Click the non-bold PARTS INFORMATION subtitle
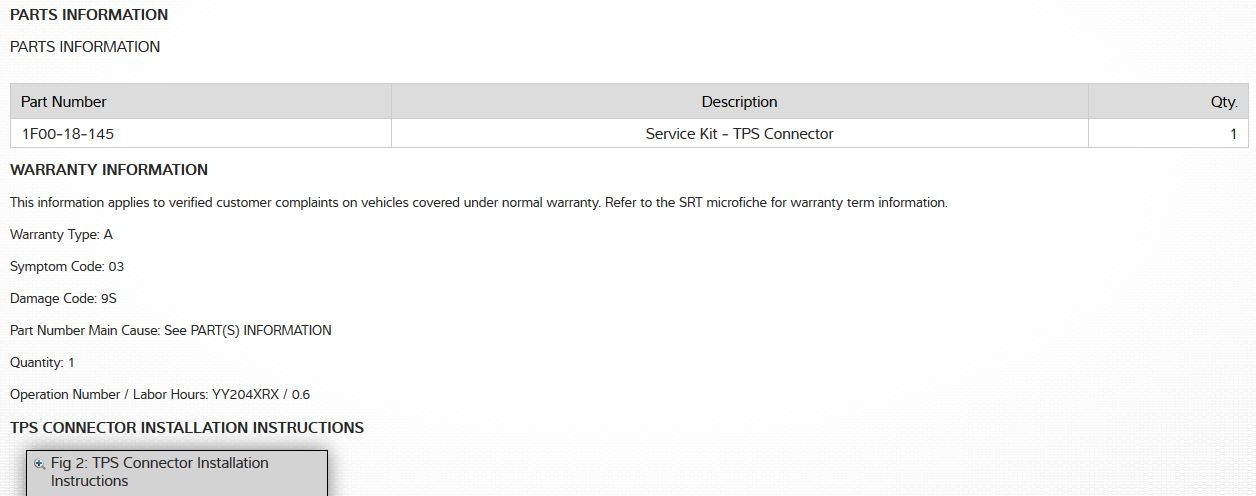Image resolution: width=1256 pixels, height=496 pixels. point(85,47)
